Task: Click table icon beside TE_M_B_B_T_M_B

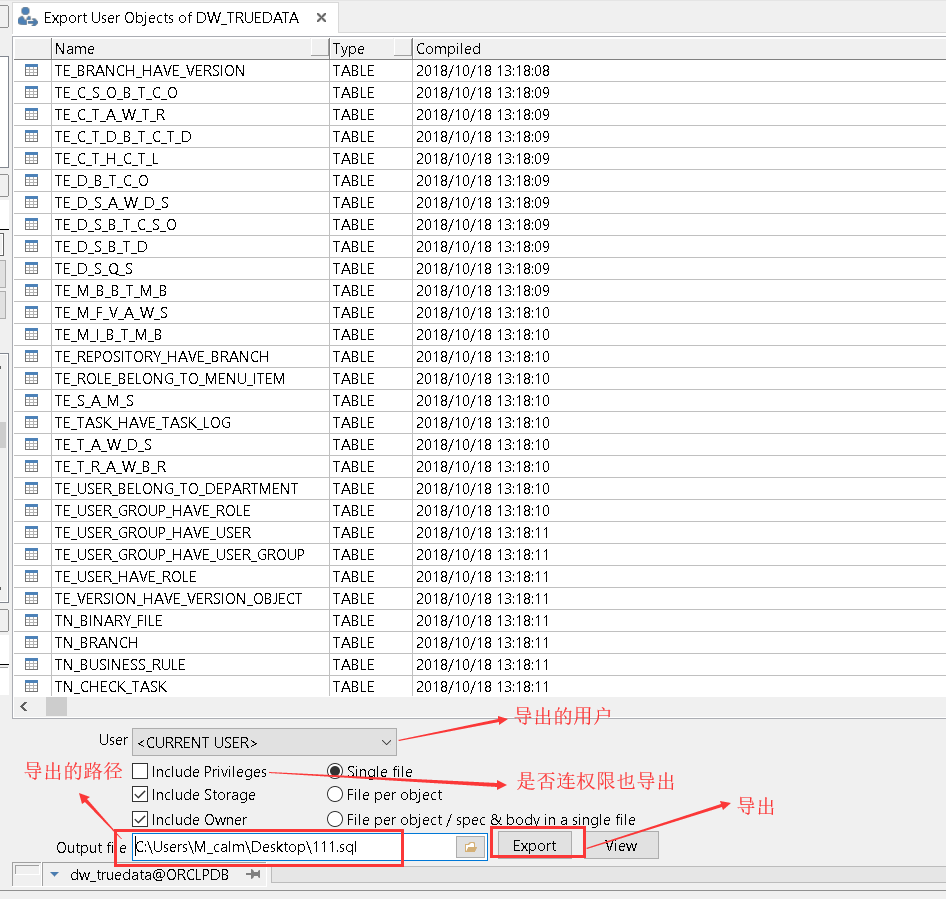Action: (x=31, y=291)
